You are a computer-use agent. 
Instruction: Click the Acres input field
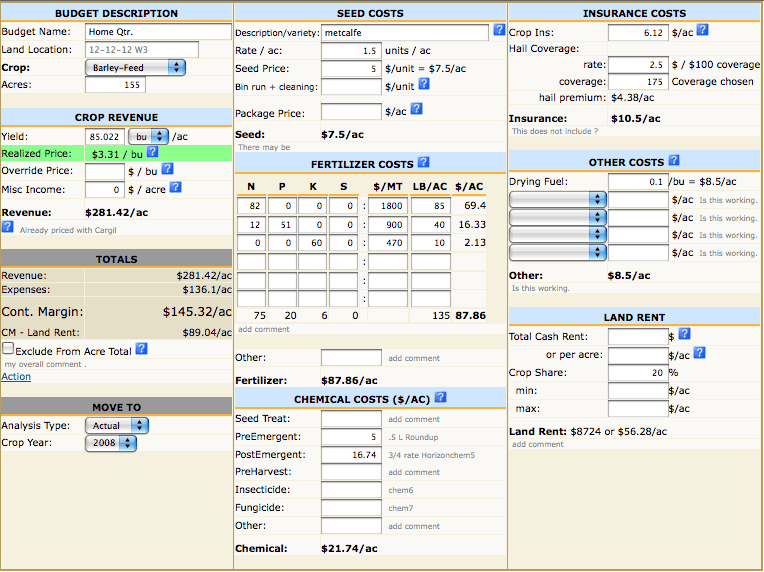[115, 85]
